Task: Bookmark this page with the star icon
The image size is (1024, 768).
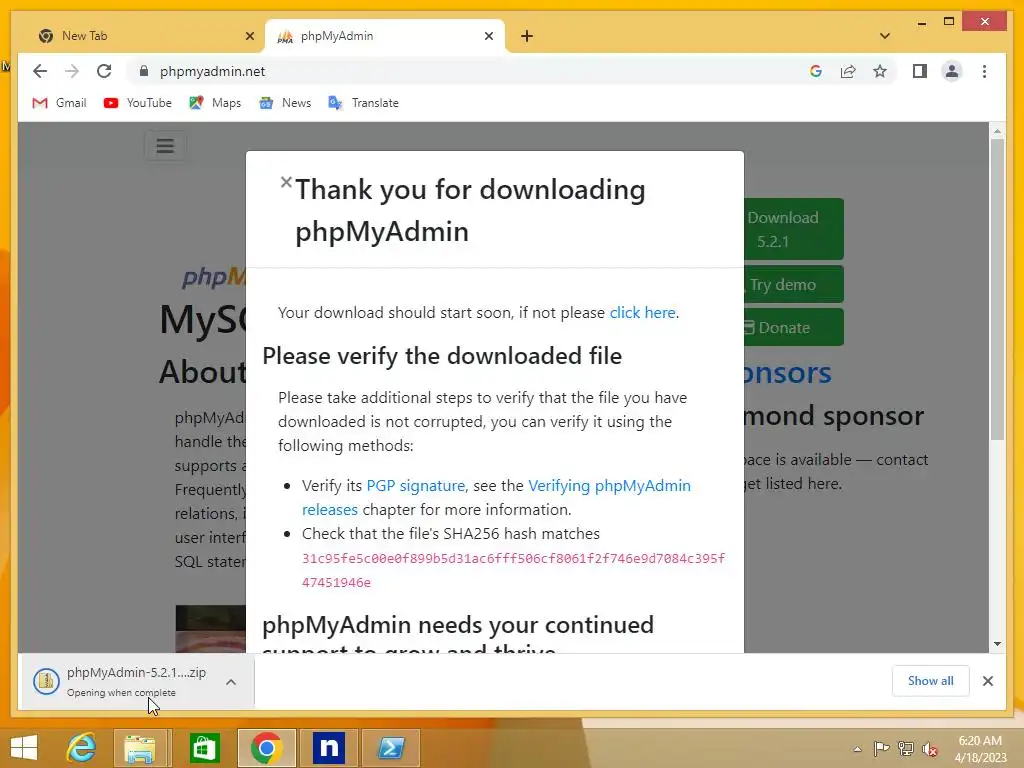Action: point(880,71)
